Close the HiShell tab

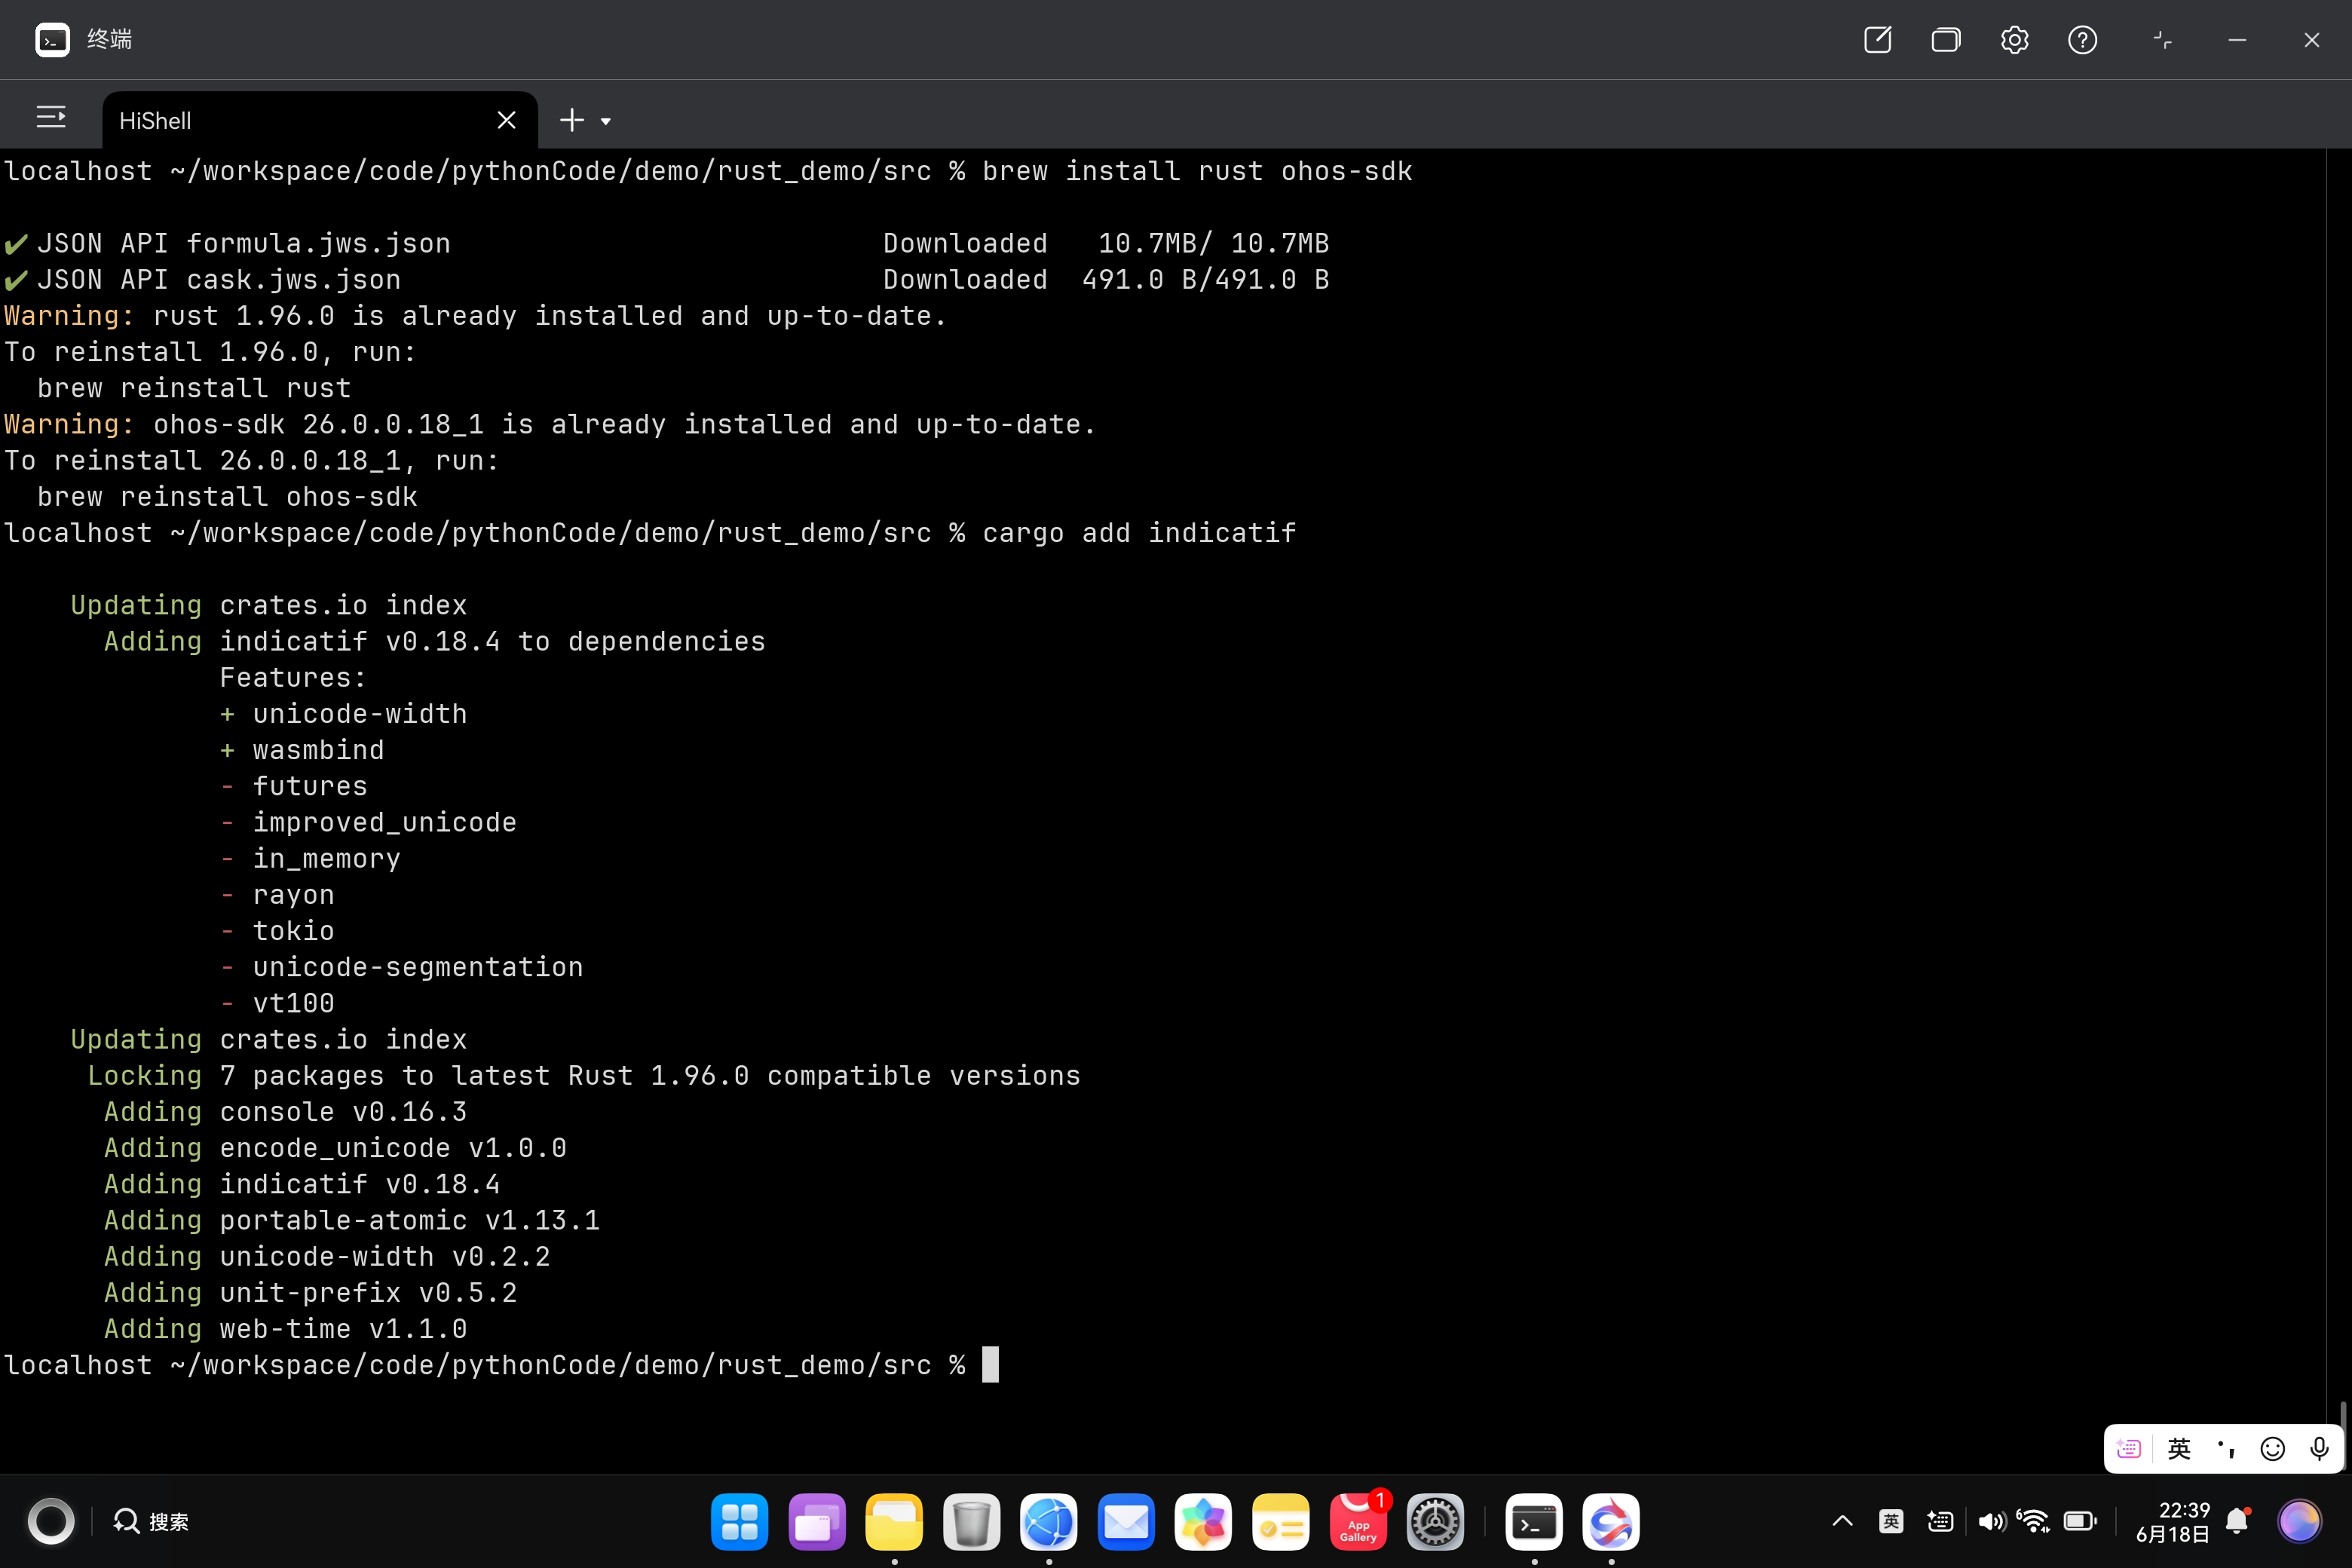(506, 120)
